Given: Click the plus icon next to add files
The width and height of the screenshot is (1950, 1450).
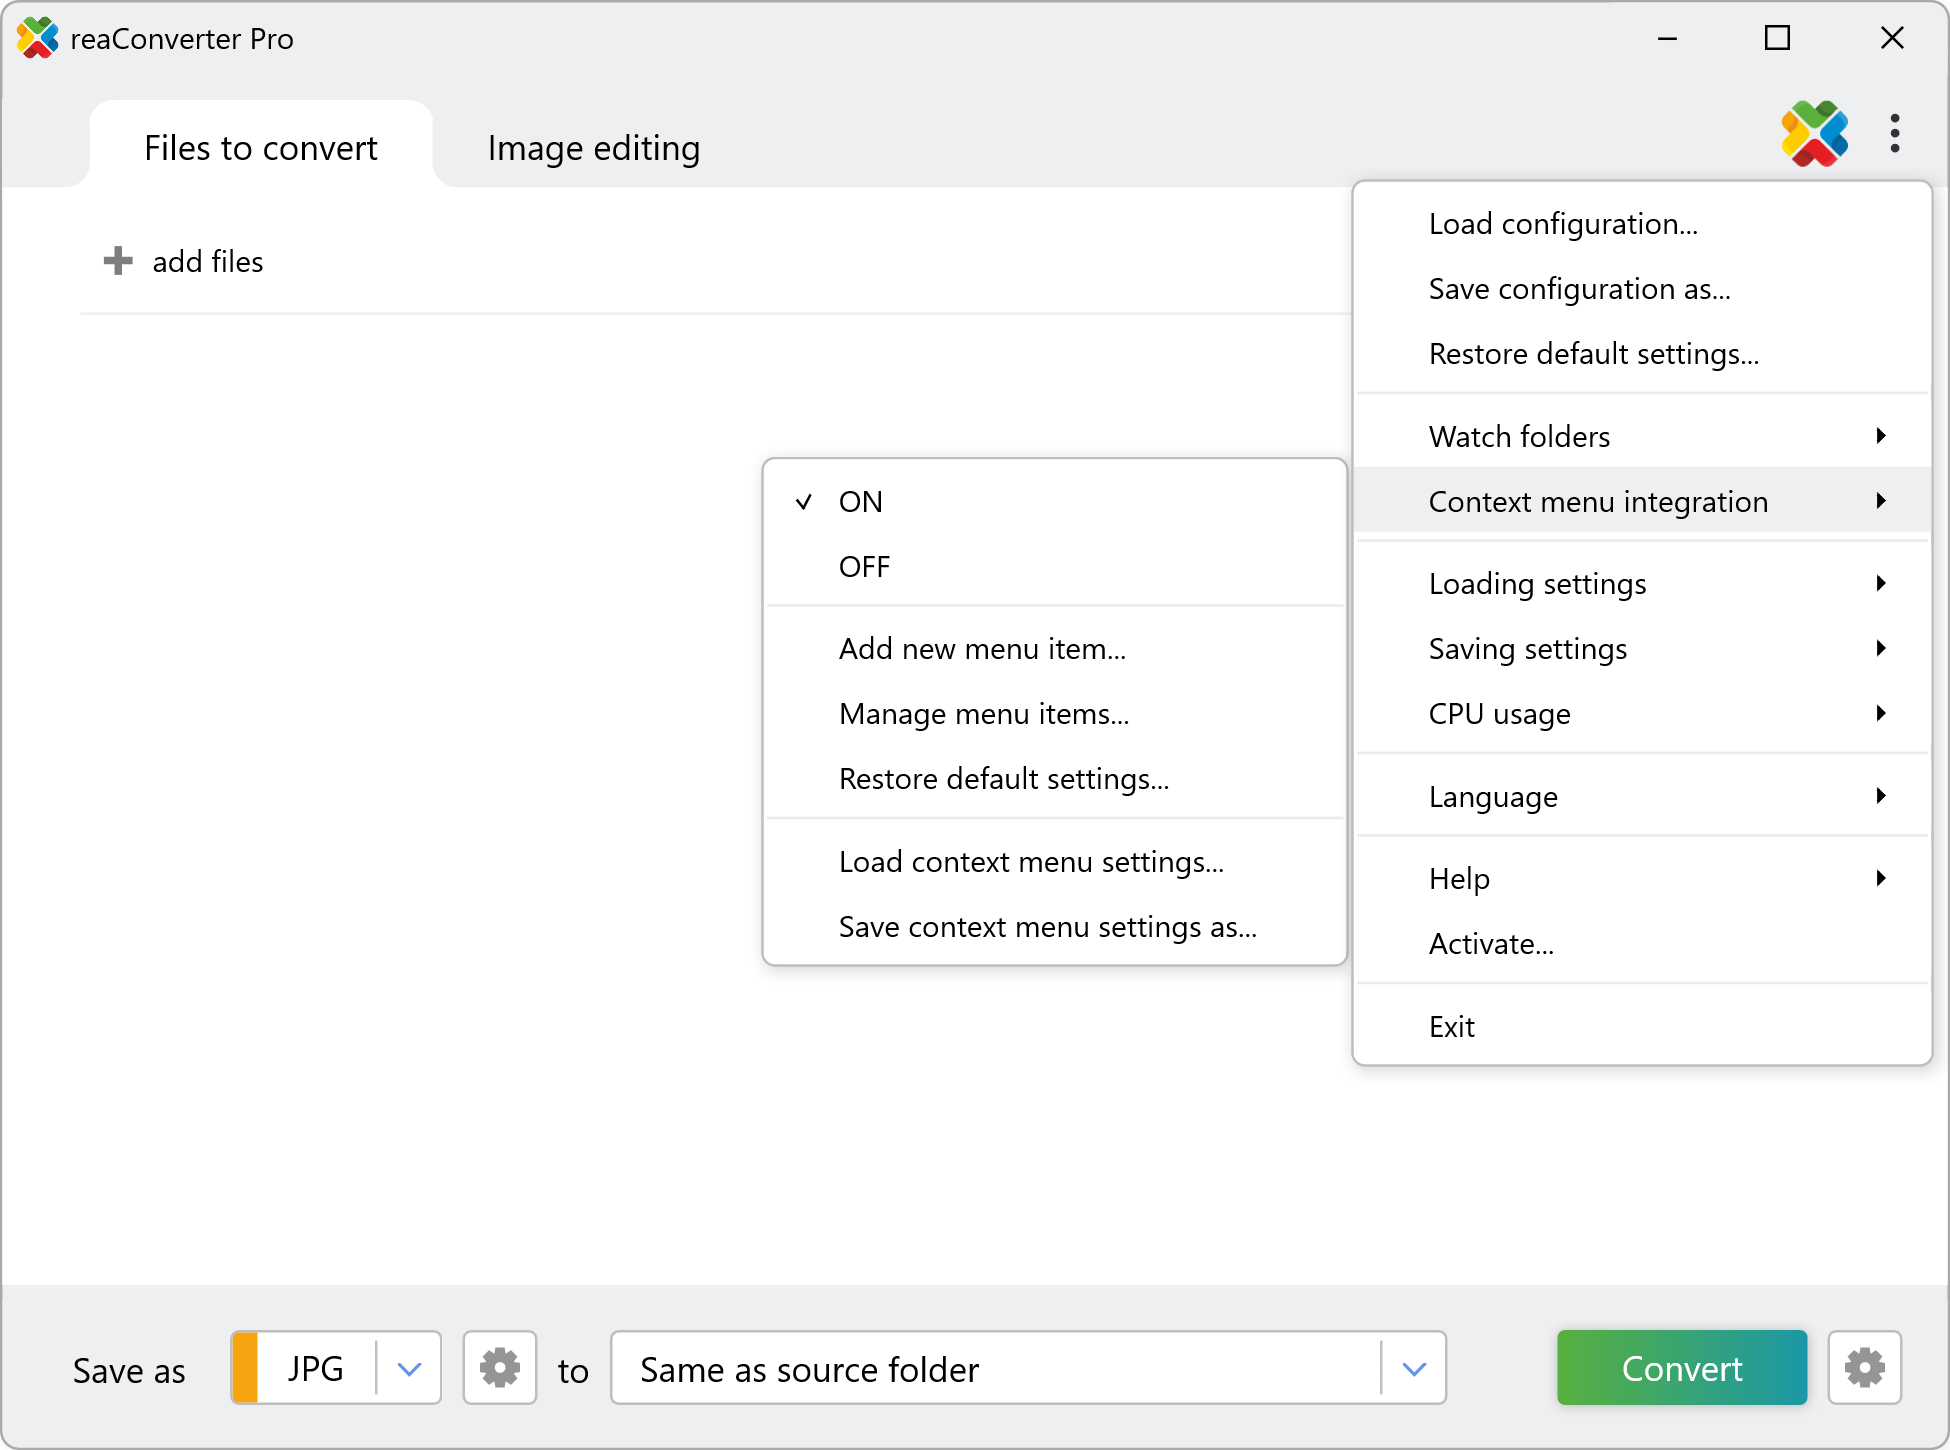Looking at the screenshot, I should point(118,261).
